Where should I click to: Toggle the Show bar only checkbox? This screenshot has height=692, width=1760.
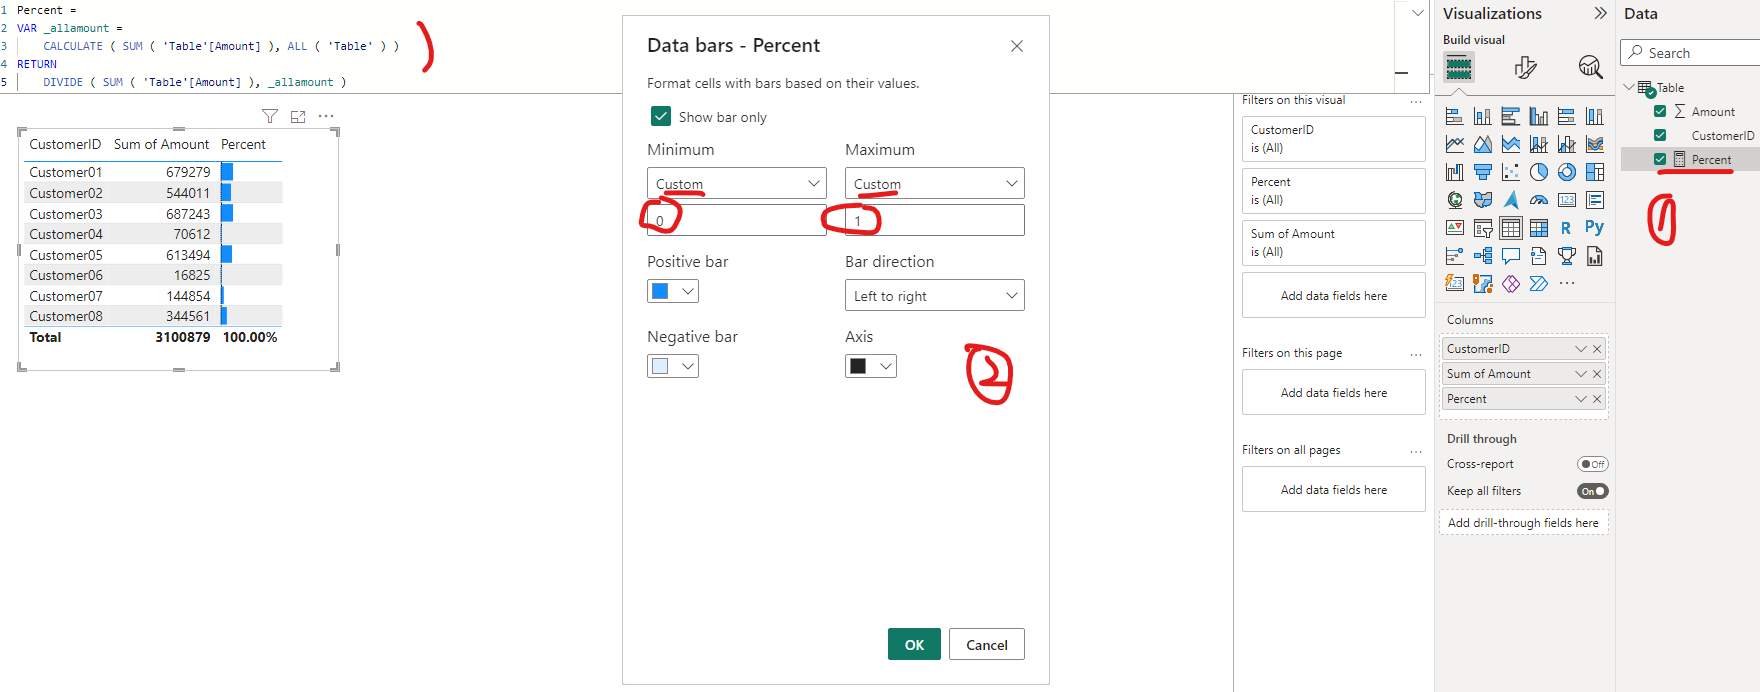click(x=661, y=116)
